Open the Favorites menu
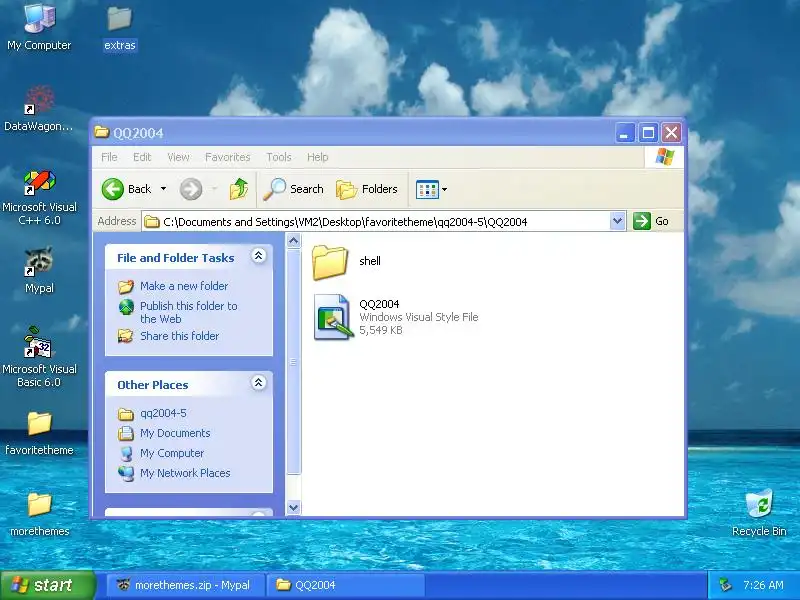 [228, 157]
